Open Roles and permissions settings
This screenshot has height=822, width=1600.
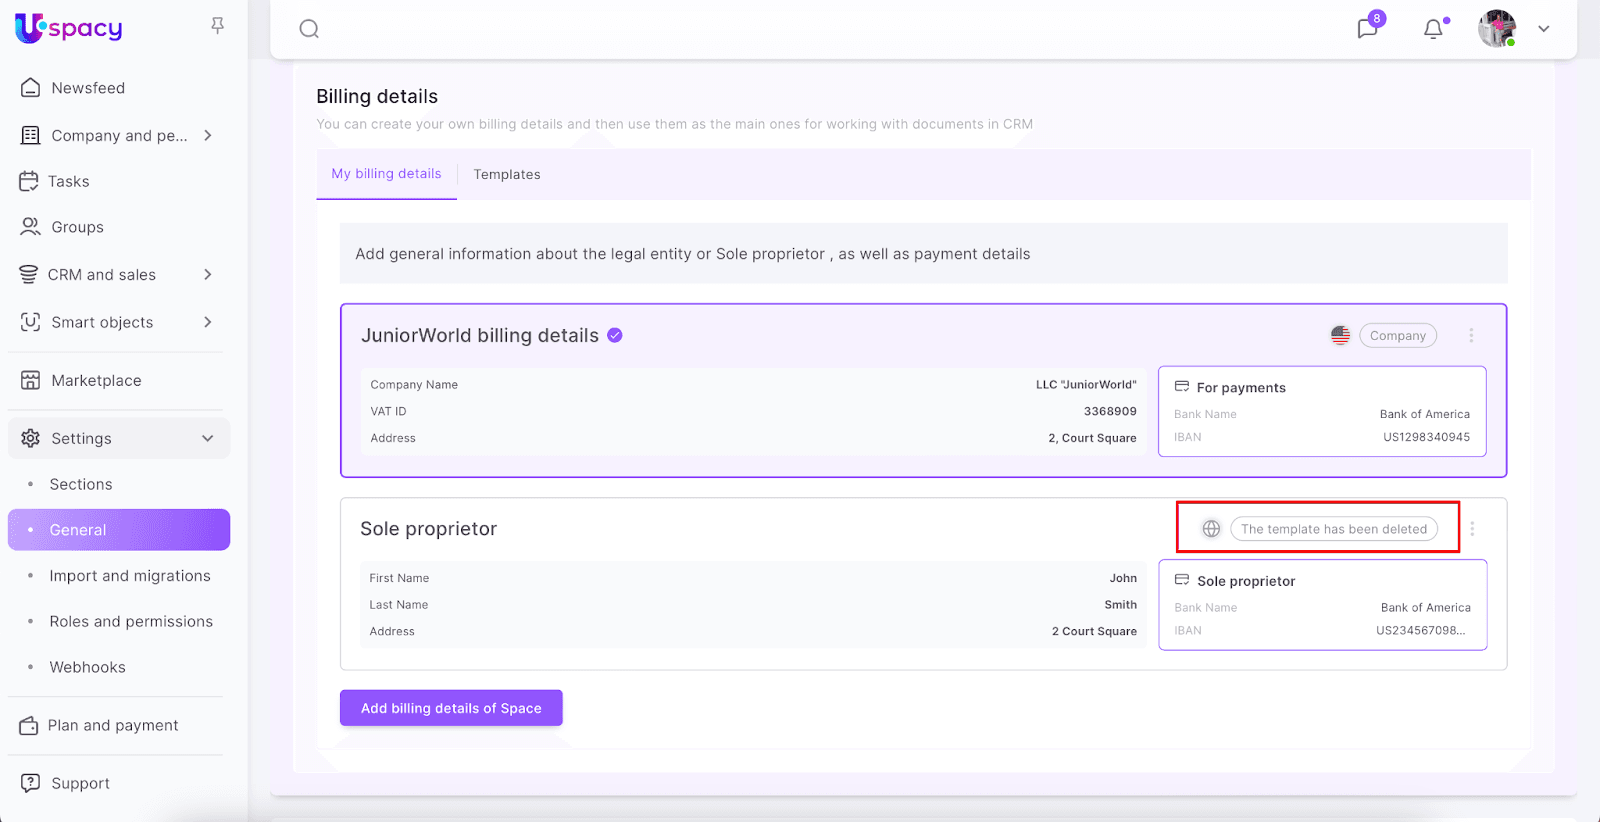(x=131, y=621)
